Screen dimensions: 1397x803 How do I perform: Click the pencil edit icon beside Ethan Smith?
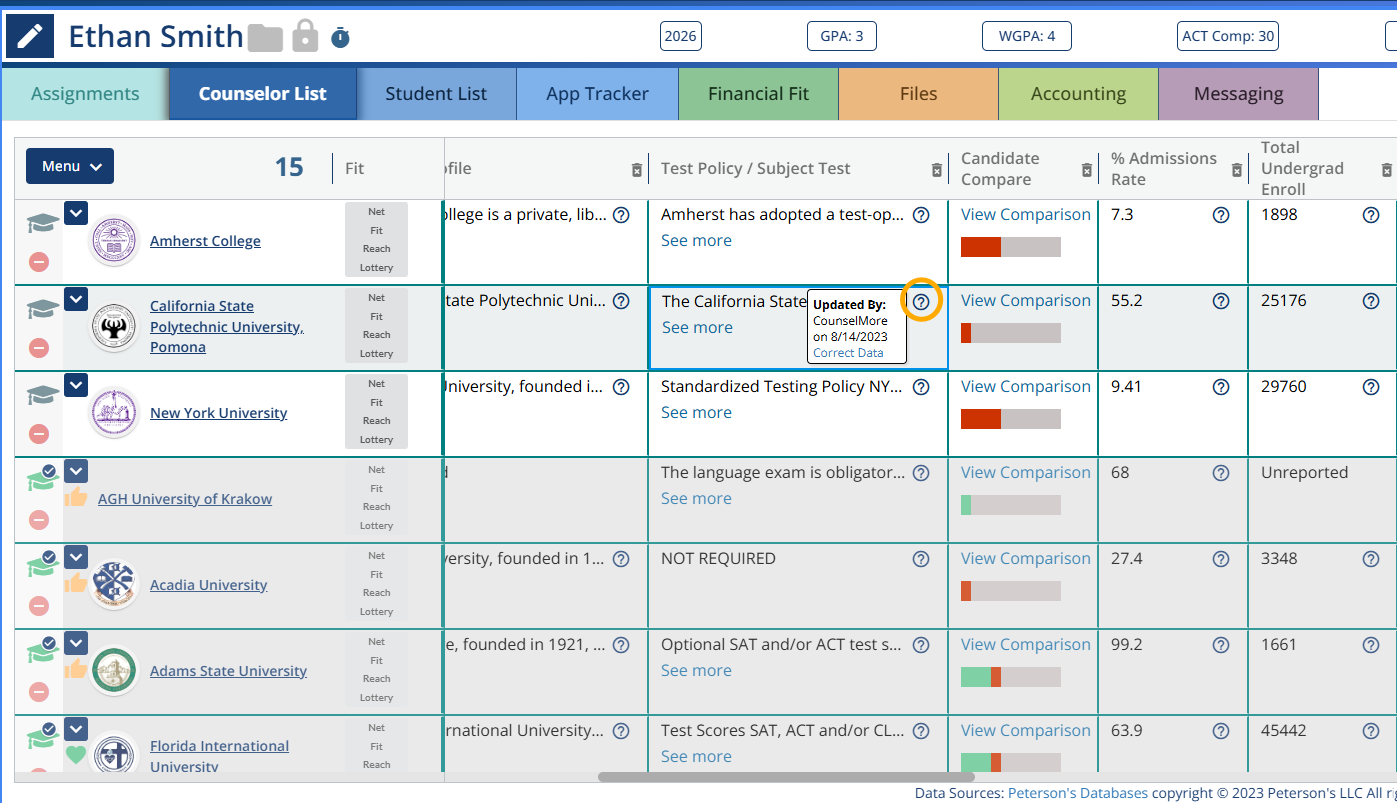[x=31, y=37]
